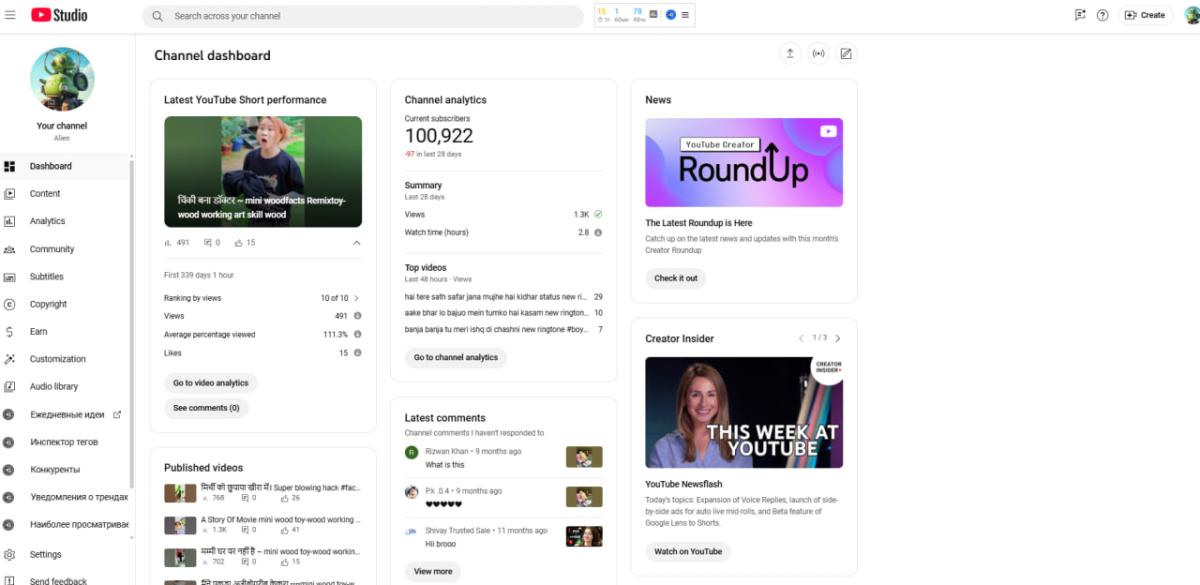Click the Уведомления о трендах sidebar icon

(9, 497)
